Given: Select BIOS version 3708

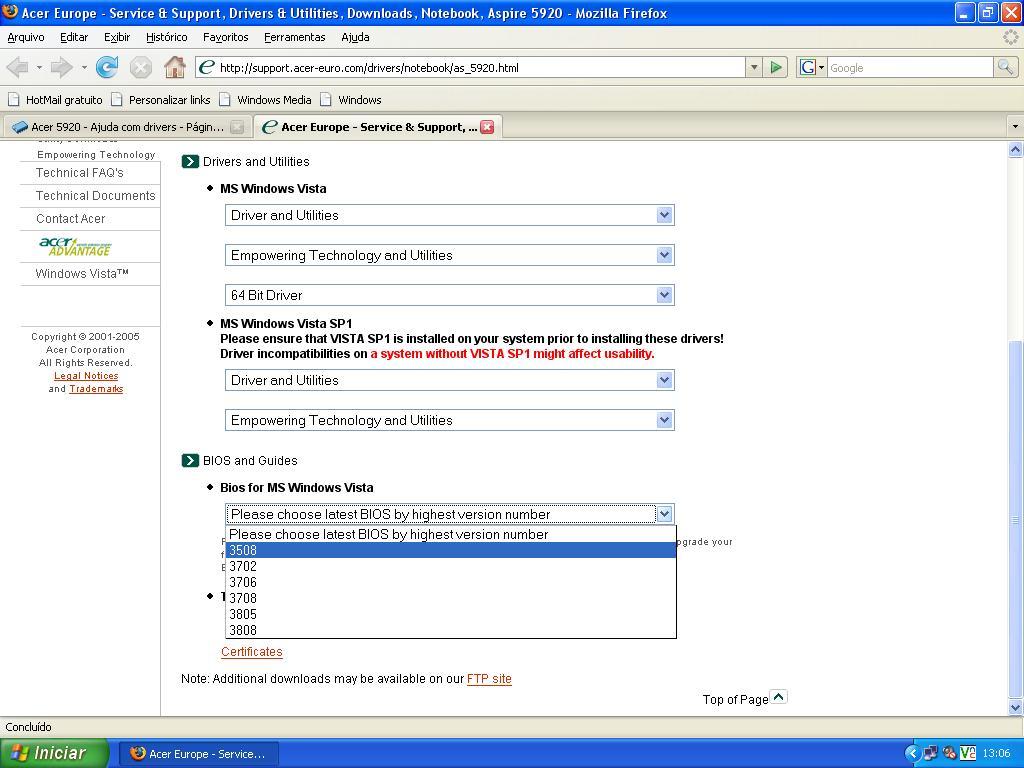Looking at the screenshot, I should click(451, 598).
